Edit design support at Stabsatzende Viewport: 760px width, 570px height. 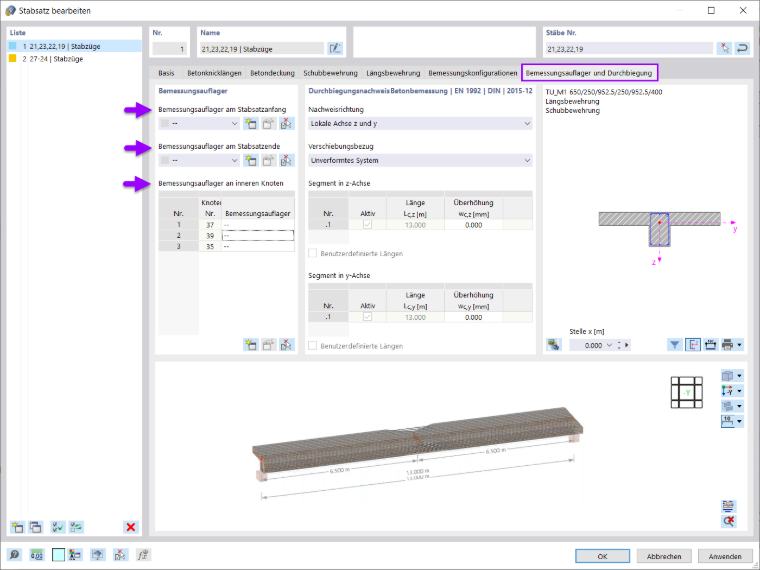[x=269, y=160]
